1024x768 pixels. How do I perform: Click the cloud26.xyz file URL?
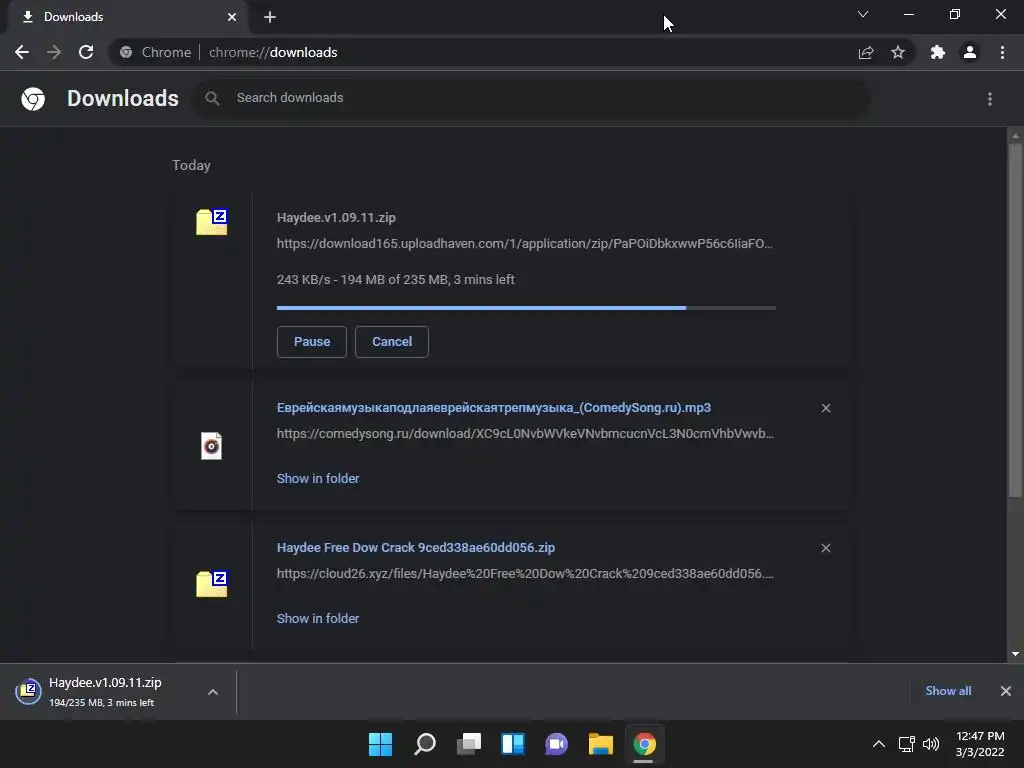click(x=525, y=573)
